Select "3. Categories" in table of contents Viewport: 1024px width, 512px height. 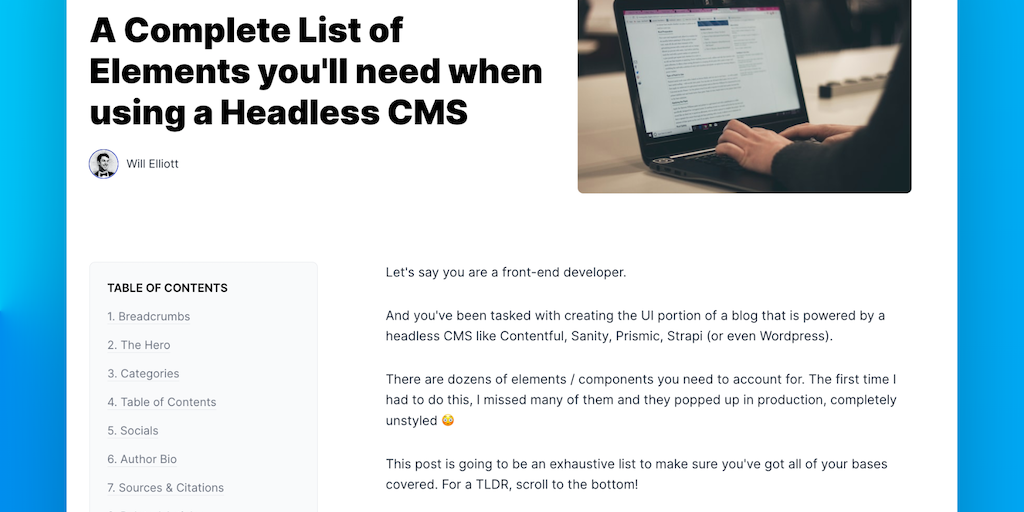point(143,374)
